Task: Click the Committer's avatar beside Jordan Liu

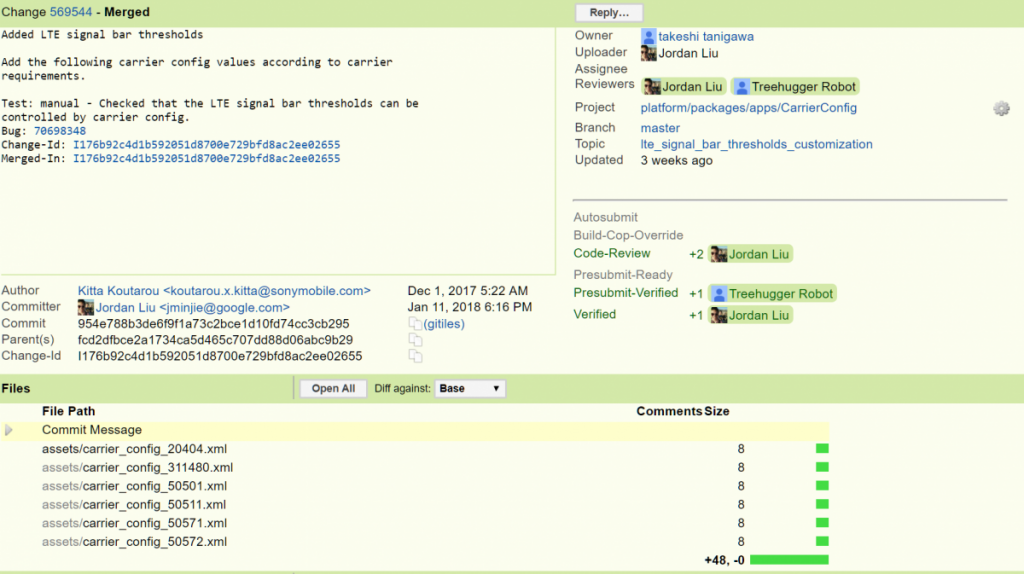Action: tap(86, 308)
